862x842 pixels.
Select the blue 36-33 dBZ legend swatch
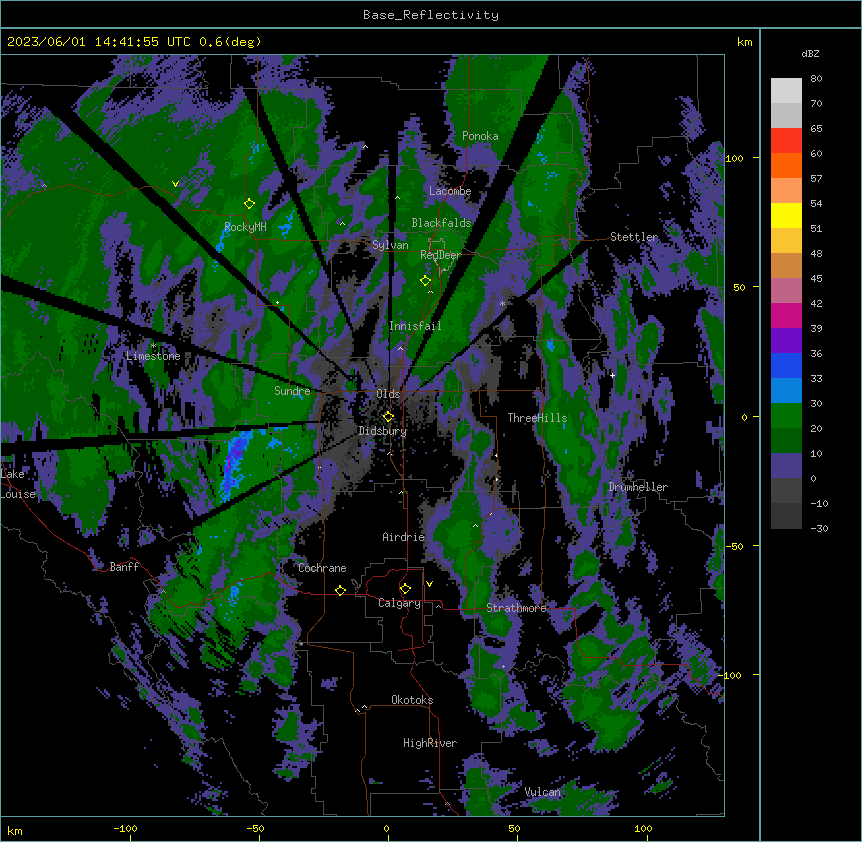(x=786, y=365)
